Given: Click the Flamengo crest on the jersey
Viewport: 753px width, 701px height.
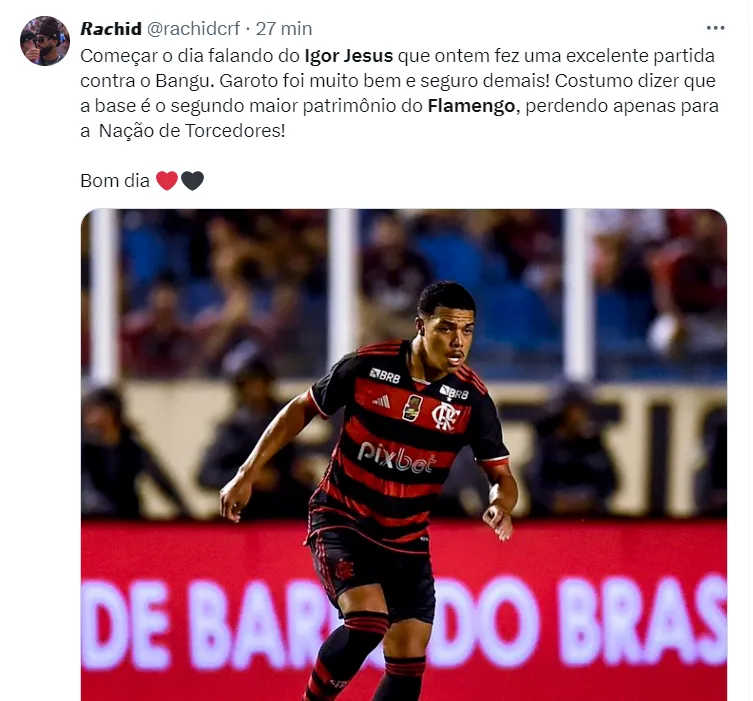Looking at the screenshot, I should tap(444, 416).
